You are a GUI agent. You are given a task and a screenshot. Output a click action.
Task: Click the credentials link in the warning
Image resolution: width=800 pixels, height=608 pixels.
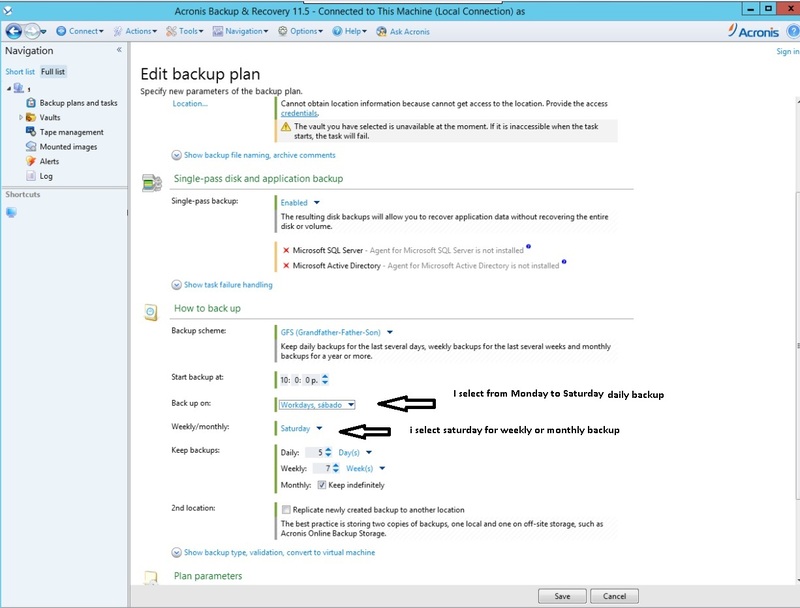click(x=298, y=113)
